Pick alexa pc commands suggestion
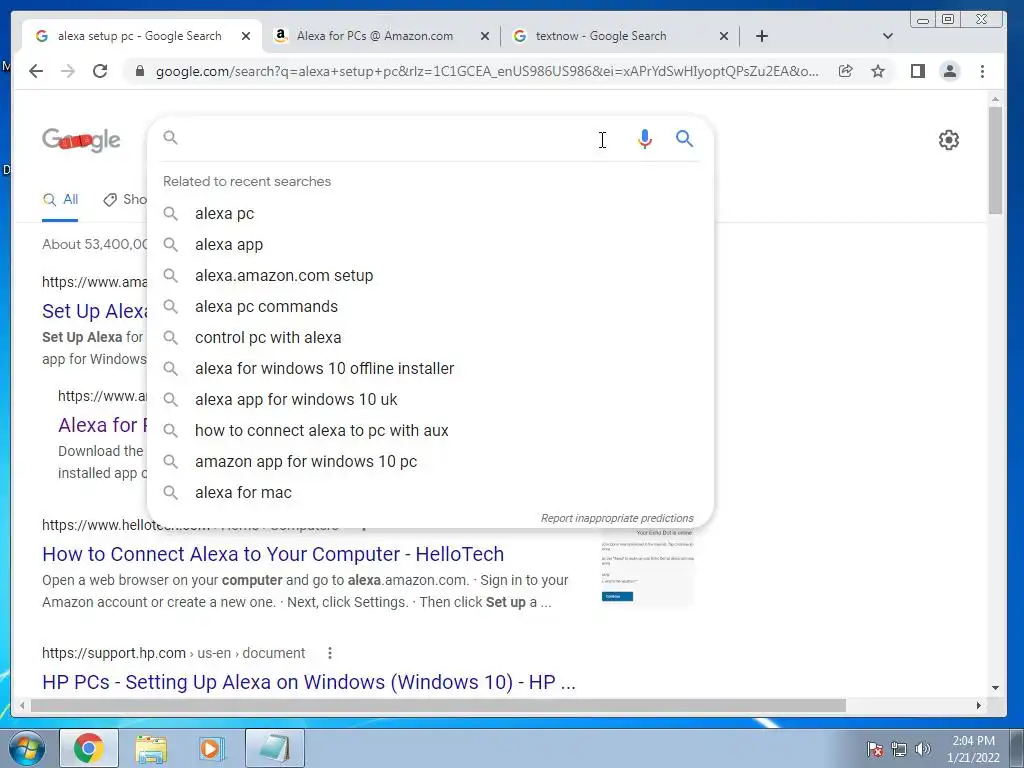 pyautogui.click(x=430, y=306)
